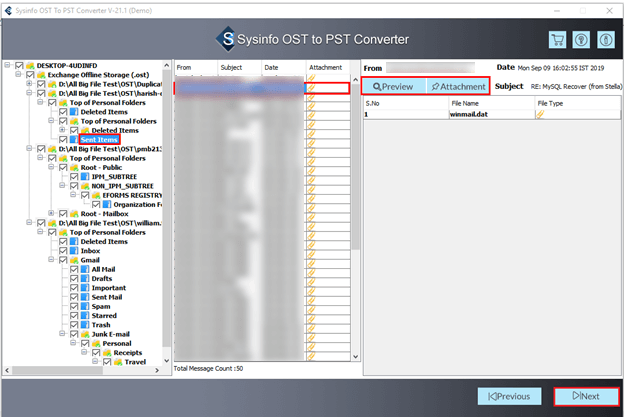Image resolution: width=624 pixels, height=420 pixels.
Task: Click the attachment clip icon for winmail.dat
Action: [x=540, y=115]
